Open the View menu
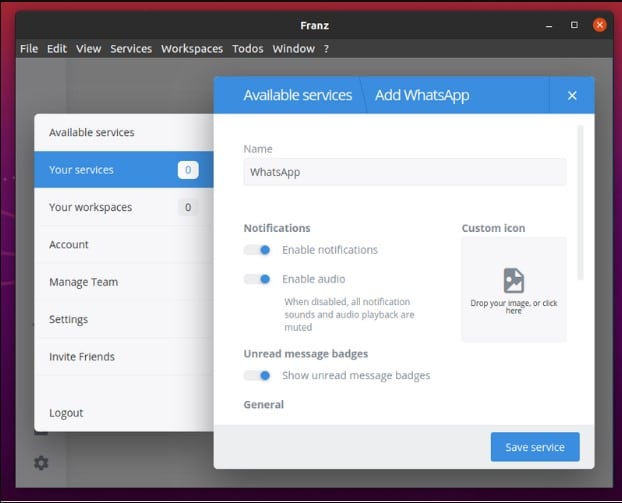The width and height of the screenshot is (622, 503). tap(88, 48)
